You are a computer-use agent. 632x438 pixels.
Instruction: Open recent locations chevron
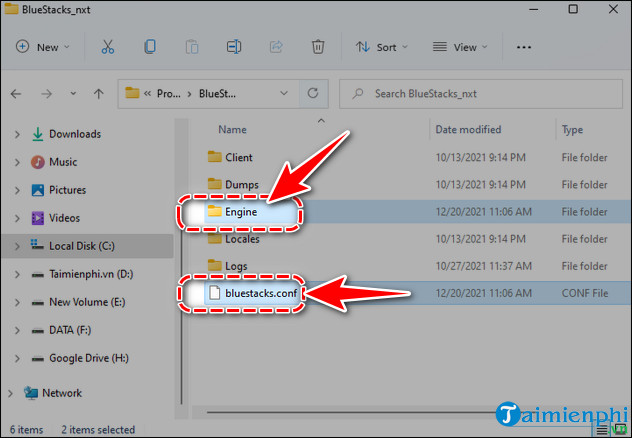coord(73,93)
